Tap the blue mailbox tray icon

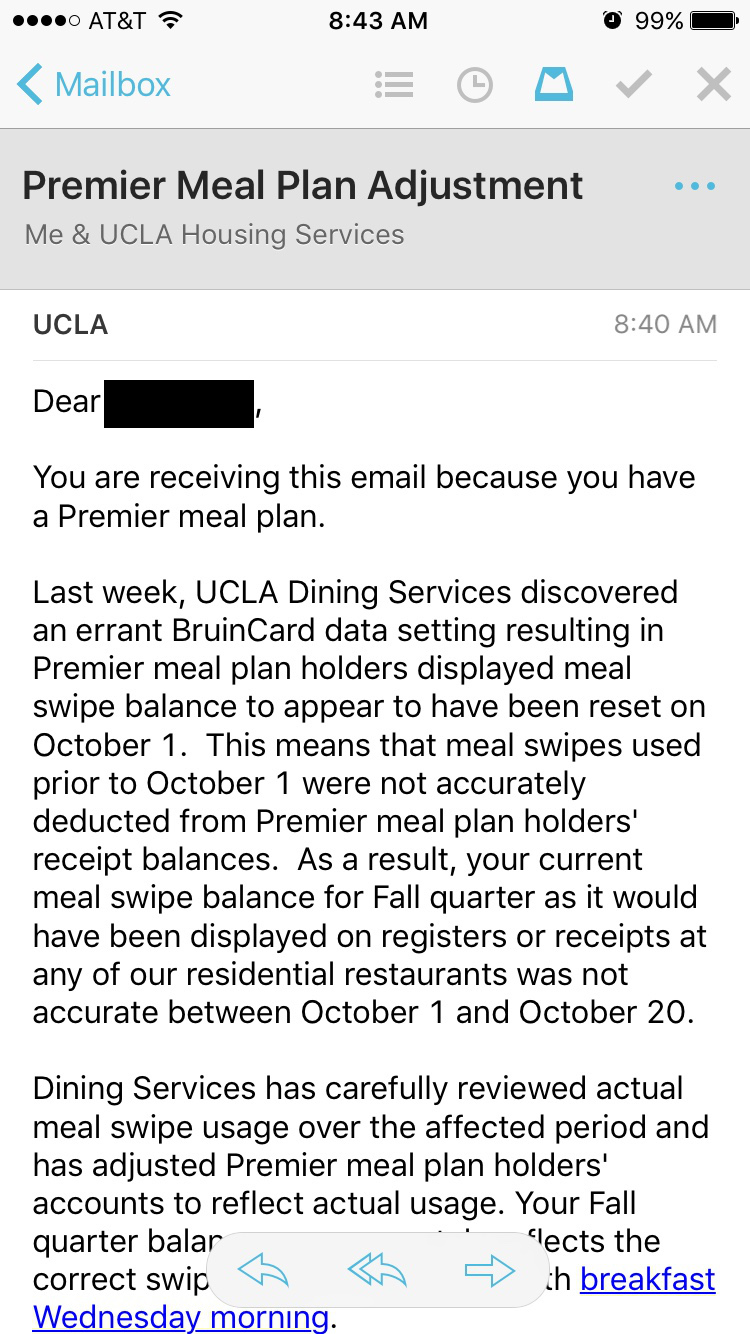tap(553, 85)
